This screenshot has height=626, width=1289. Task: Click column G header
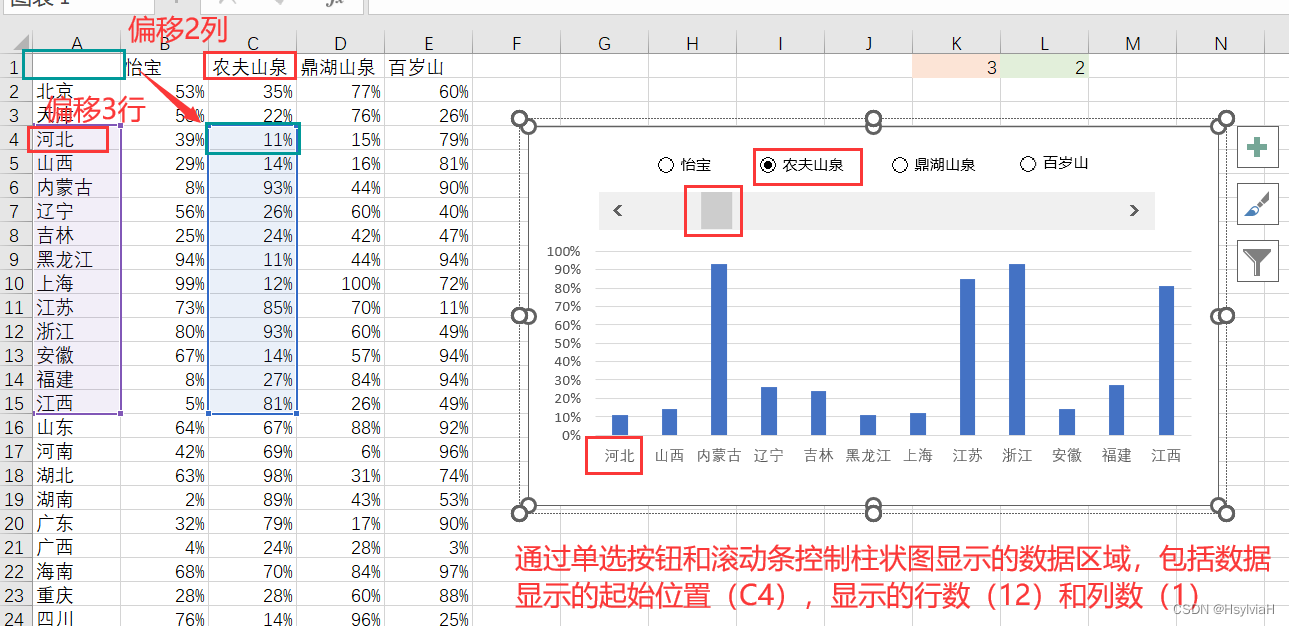click(605, 42)
